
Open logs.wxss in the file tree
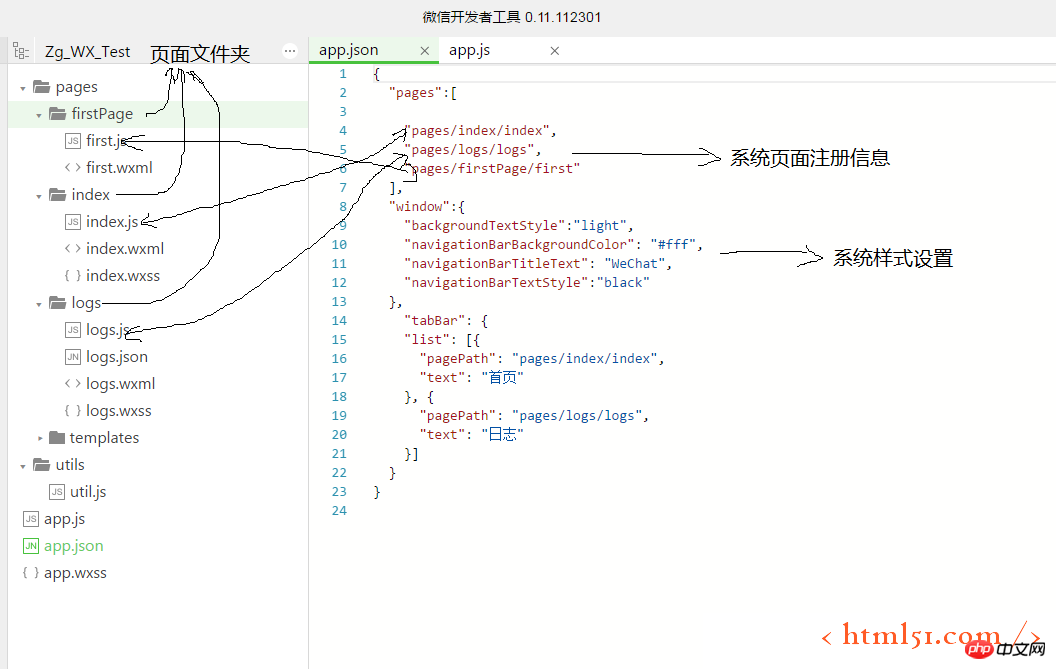click(x=118, y=411)
